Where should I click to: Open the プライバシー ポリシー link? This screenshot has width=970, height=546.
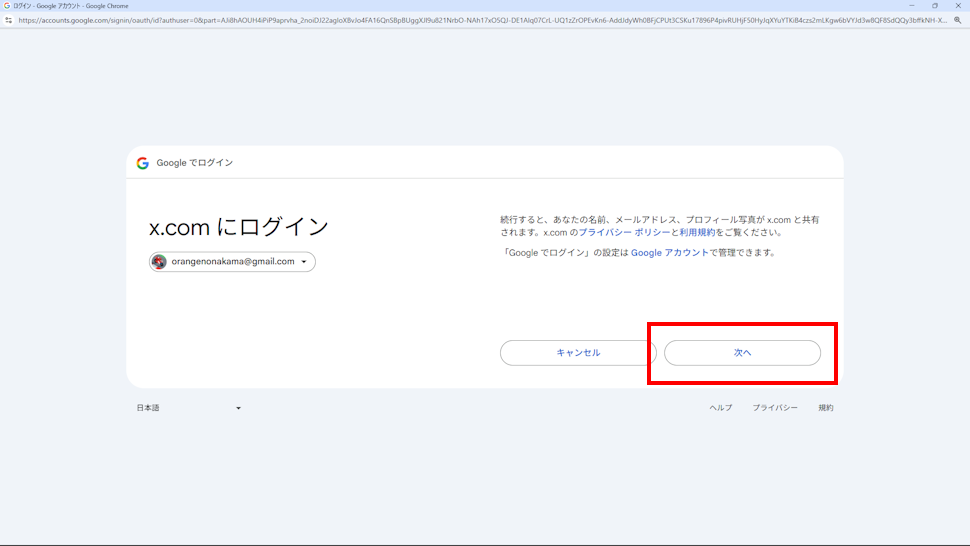624,232
